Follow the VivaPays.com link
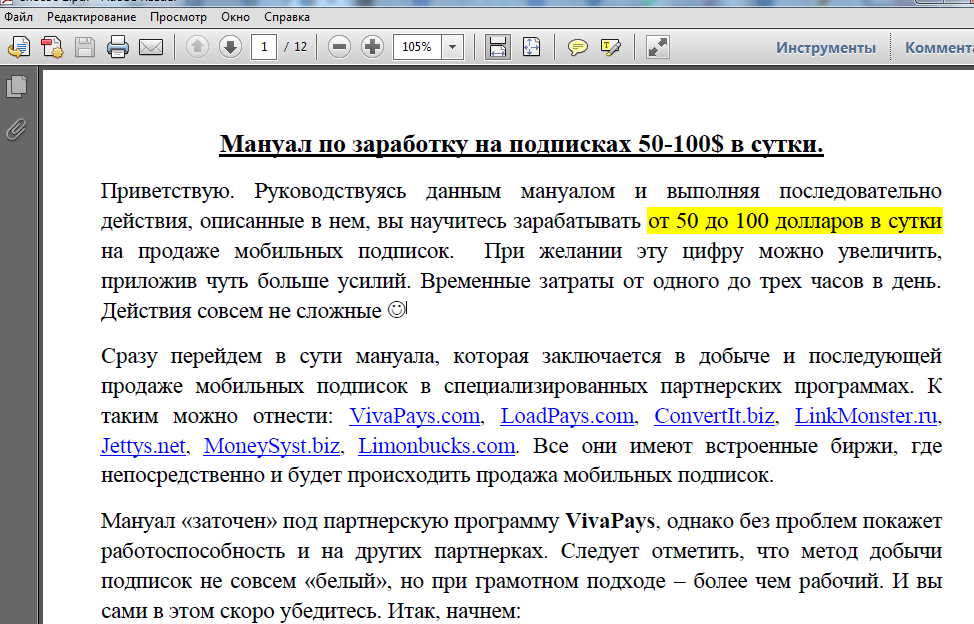The width and height of the screenshot is (974, 624). pyautogui.click(x=414, y=415)
